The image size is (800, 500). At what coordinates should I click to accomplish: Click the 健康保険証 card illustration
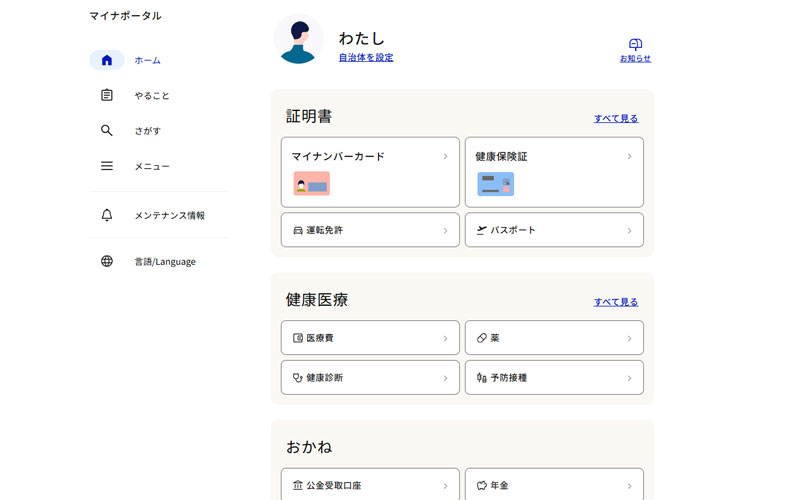coord(495,184)
